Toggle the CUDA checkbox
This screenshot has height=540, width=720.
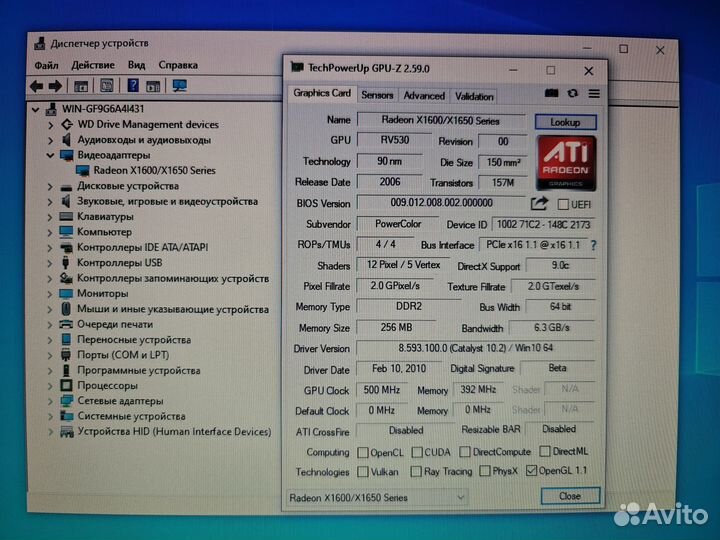coord(417,452)
